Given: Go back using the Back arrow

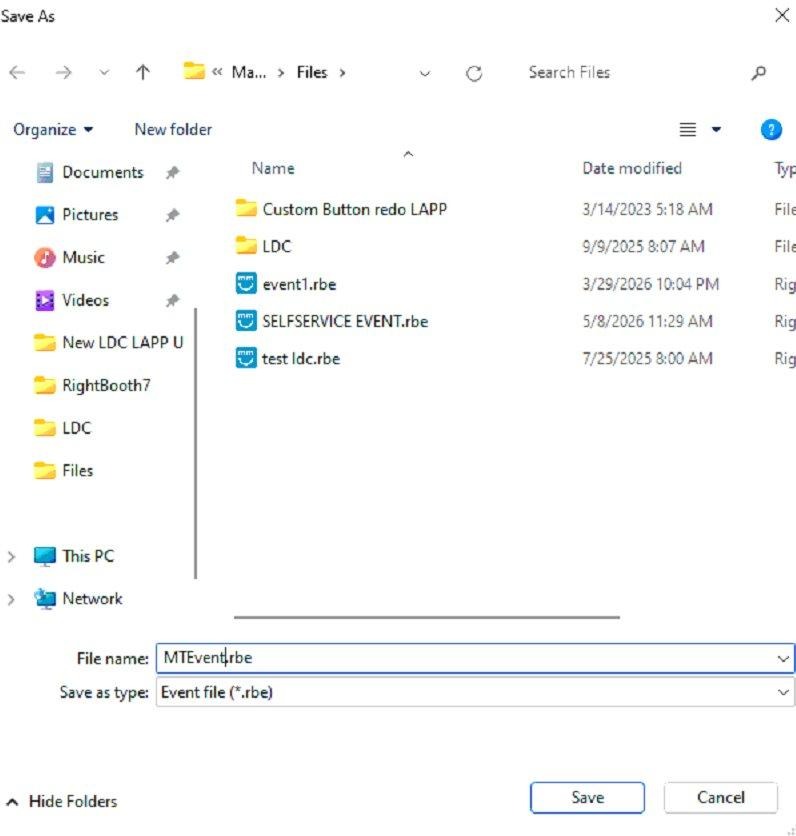Looking at the screenshot, I should coord(17,73).
